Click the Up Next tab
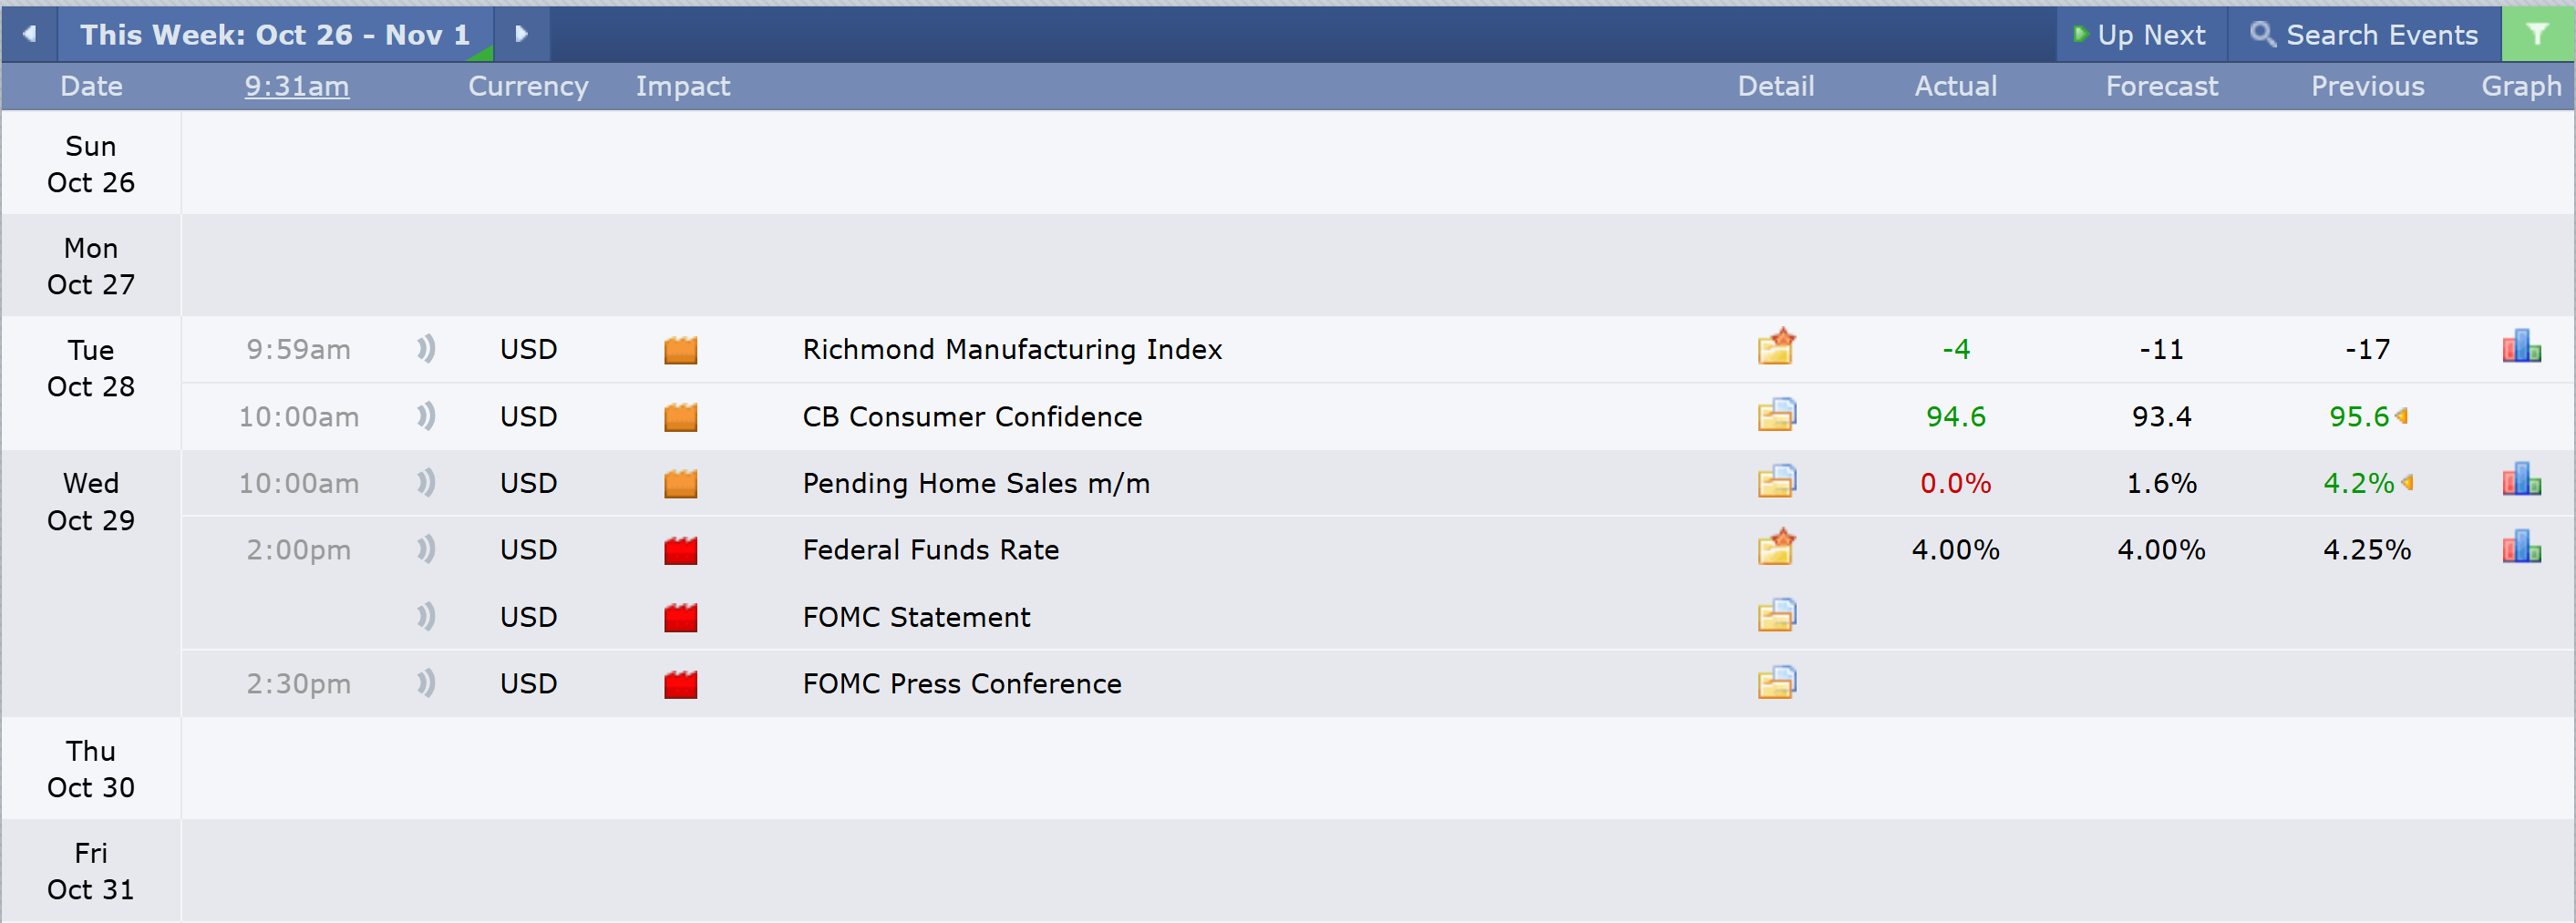The height and width of the screenshot is (923, 2576). pyautogui.click(x=2140, y=35)
